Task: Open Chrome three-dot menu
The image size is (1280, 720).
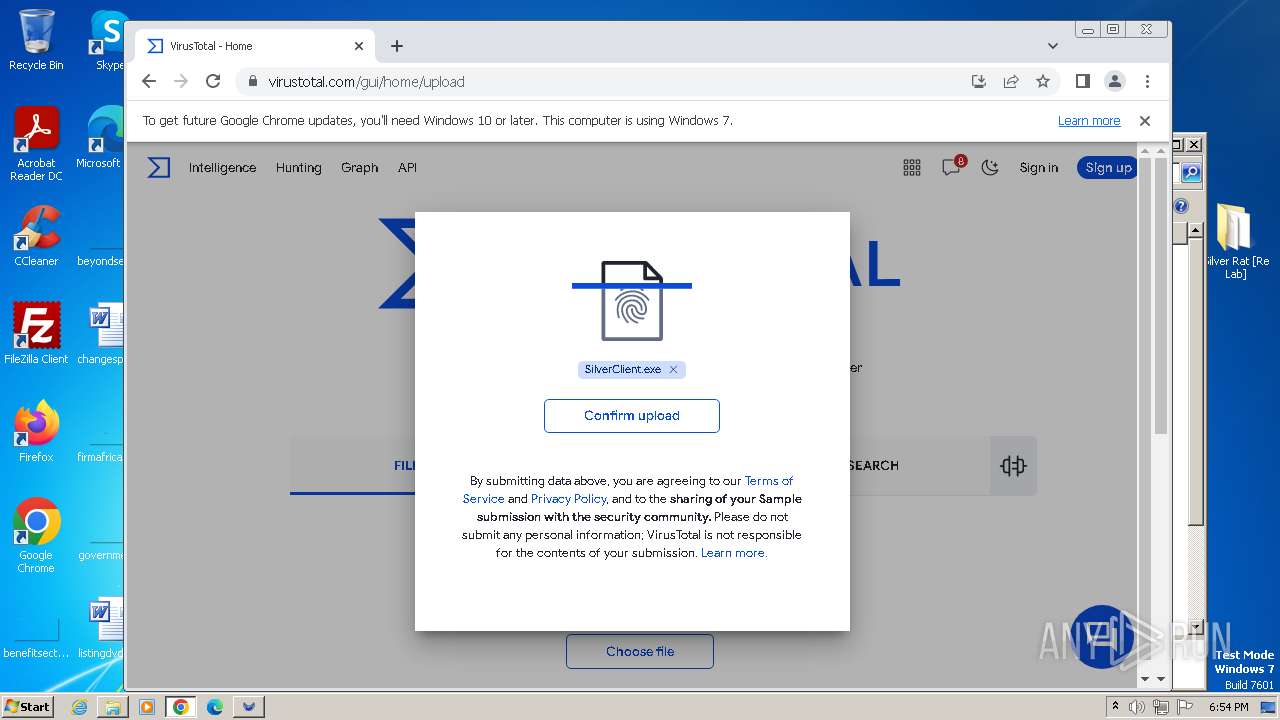Action: (1147, 81)
